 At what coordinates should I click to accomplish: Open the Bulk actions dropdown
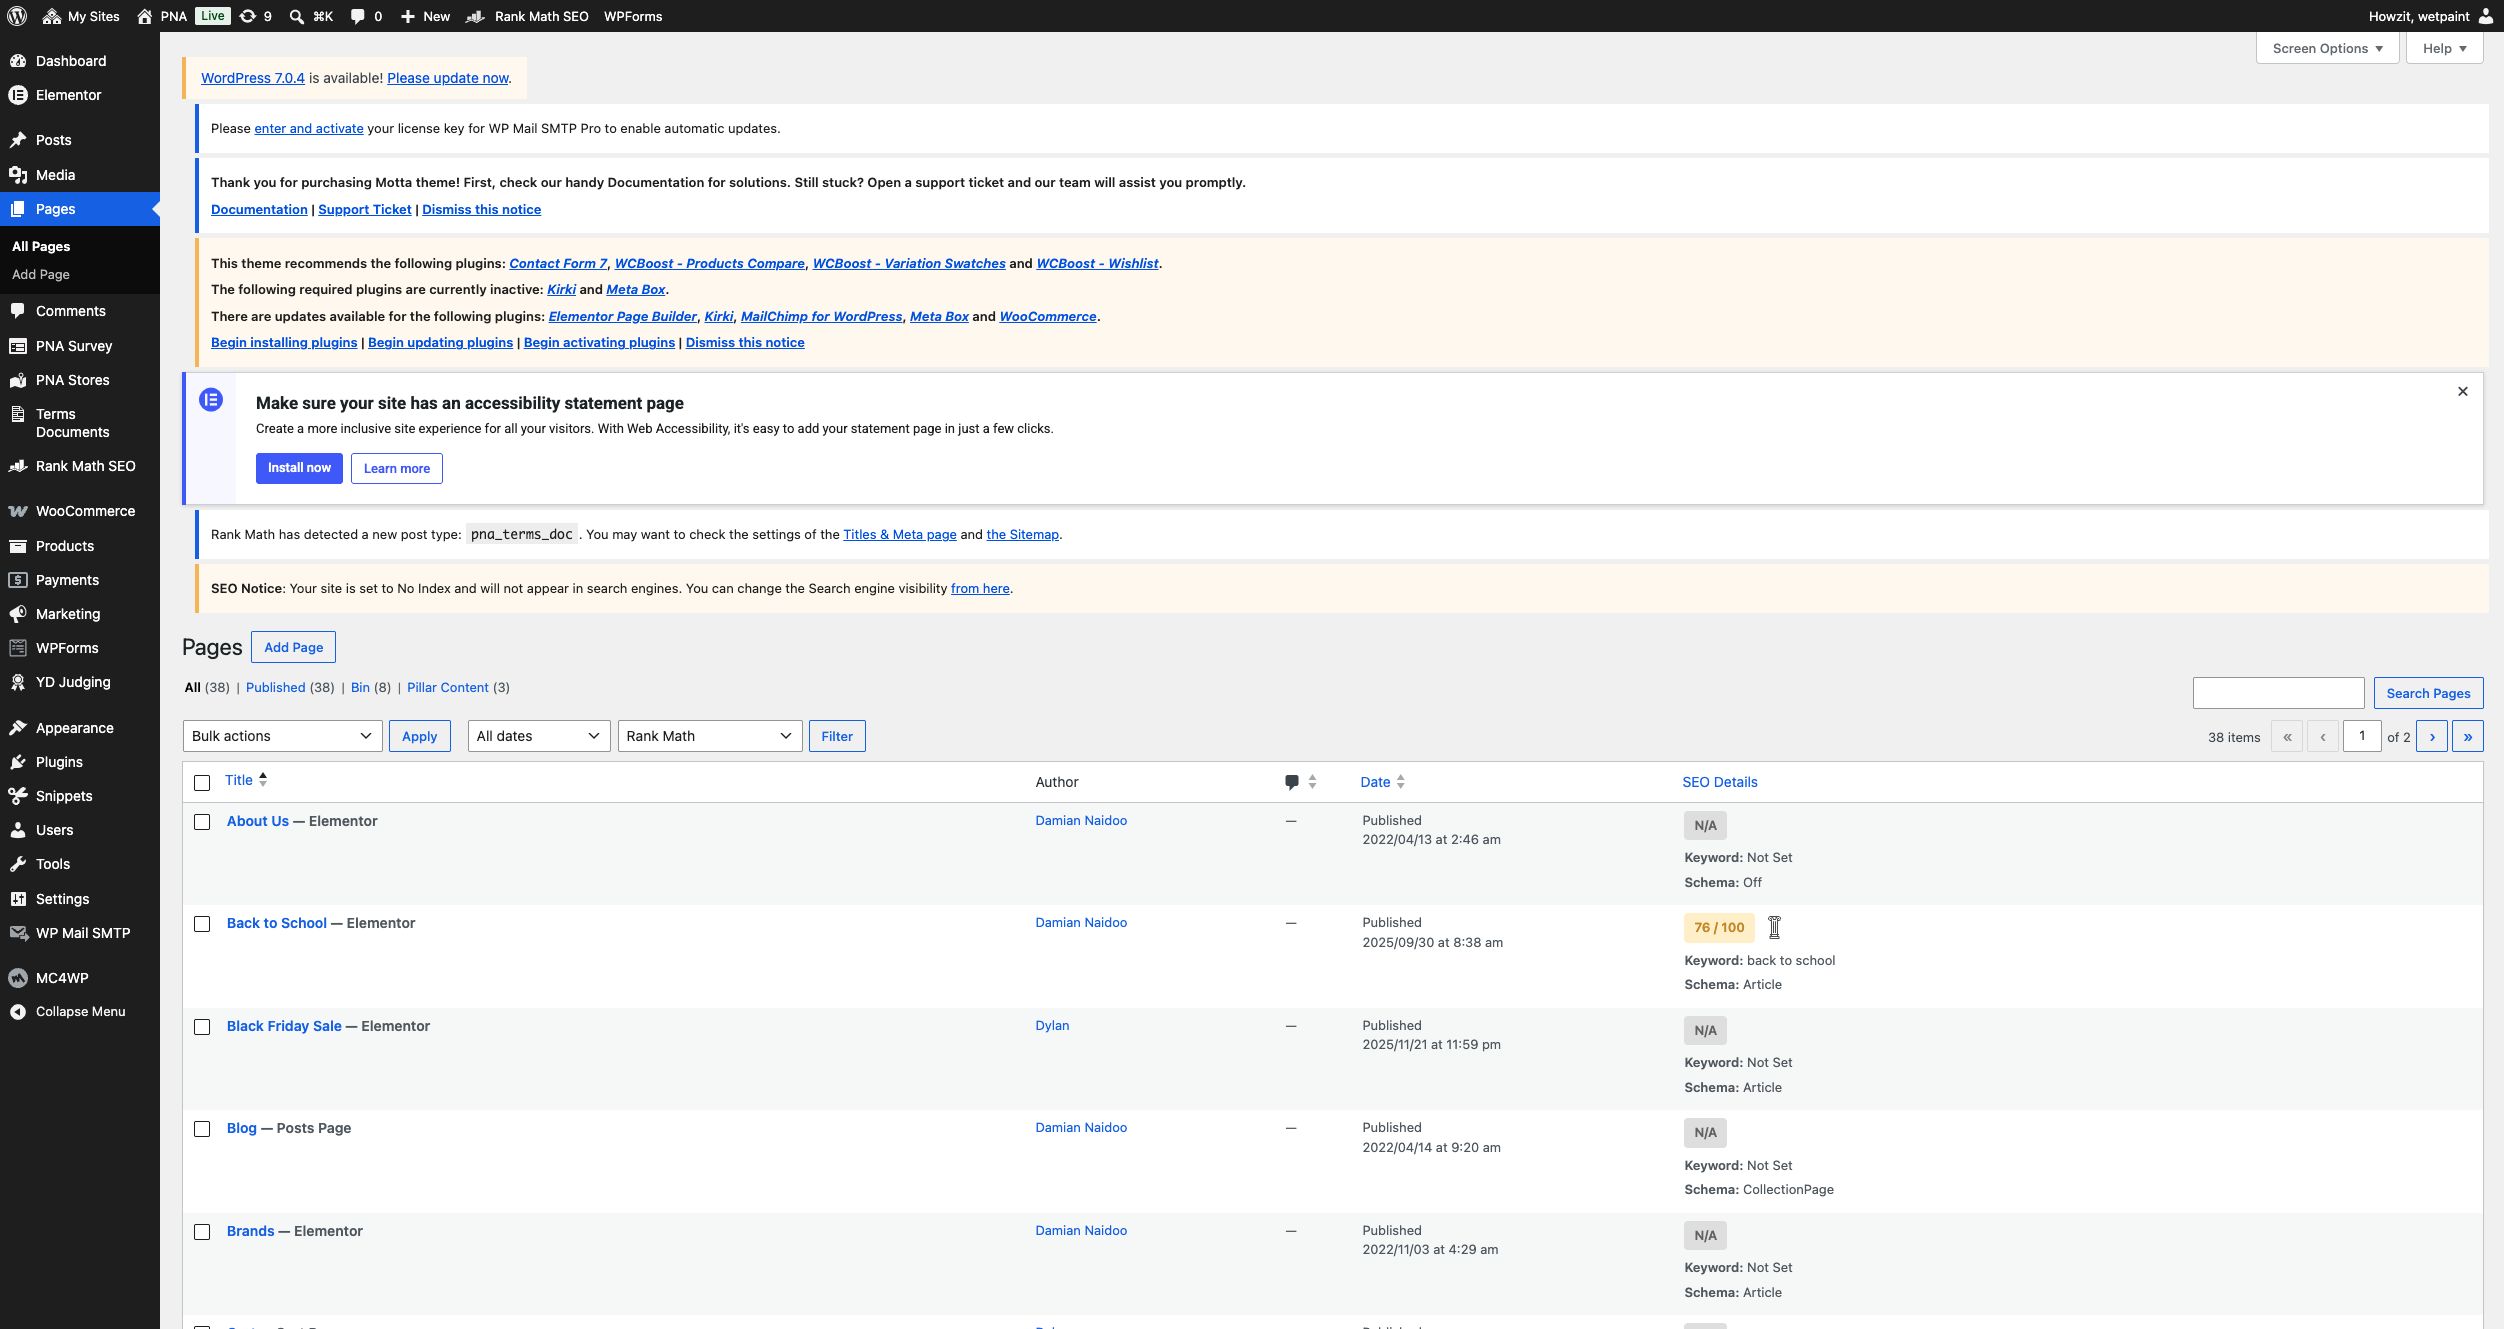pos(283,736)
